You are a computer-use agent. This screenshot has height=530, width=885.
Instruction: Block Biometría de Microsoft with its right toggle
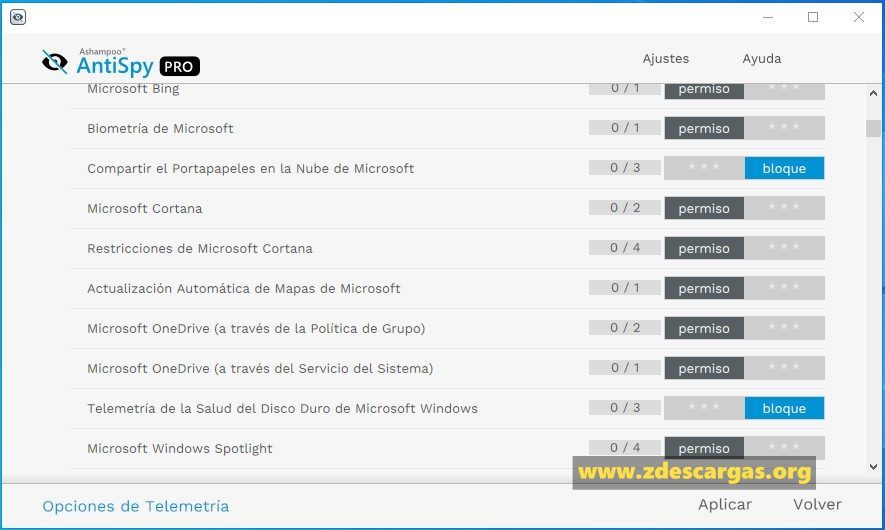click(x=784, y=128)
